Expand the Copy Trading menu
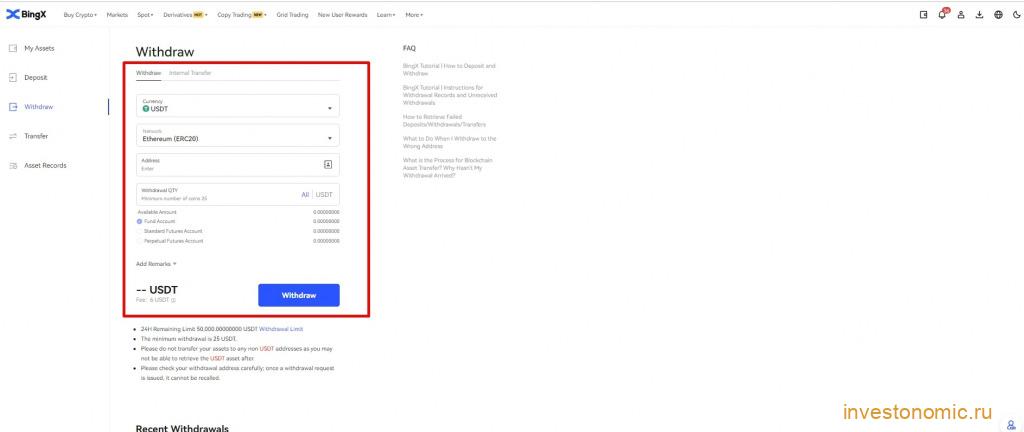The height and width of the screenshot is (432, 1024). click(x=242, y=14)
